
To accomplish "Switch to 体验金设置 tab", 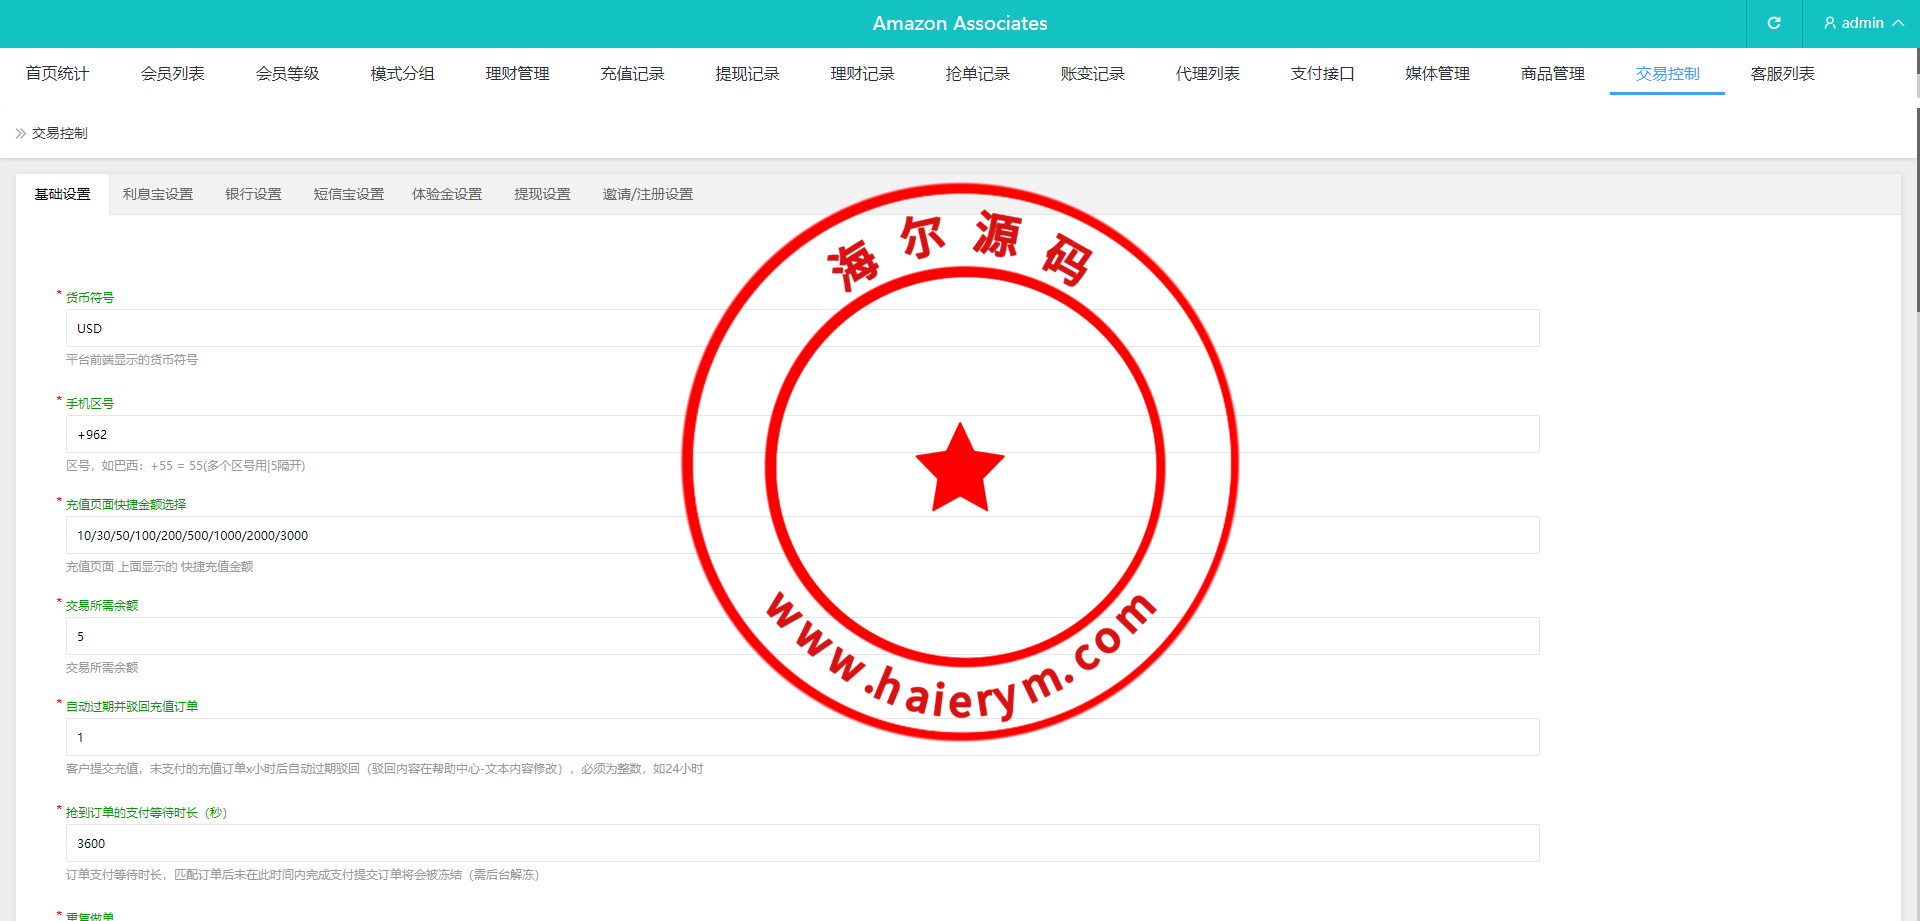I will pyautogui.click(x=447, y=194).
